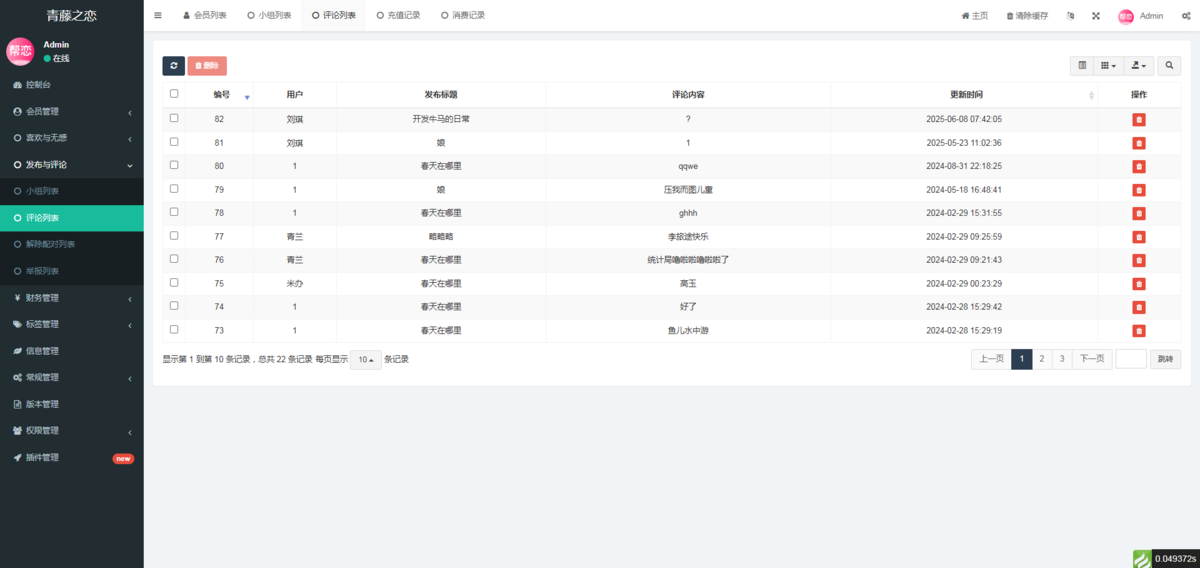
Task: Sort by 编号 column header
Action: coord(221,94)
